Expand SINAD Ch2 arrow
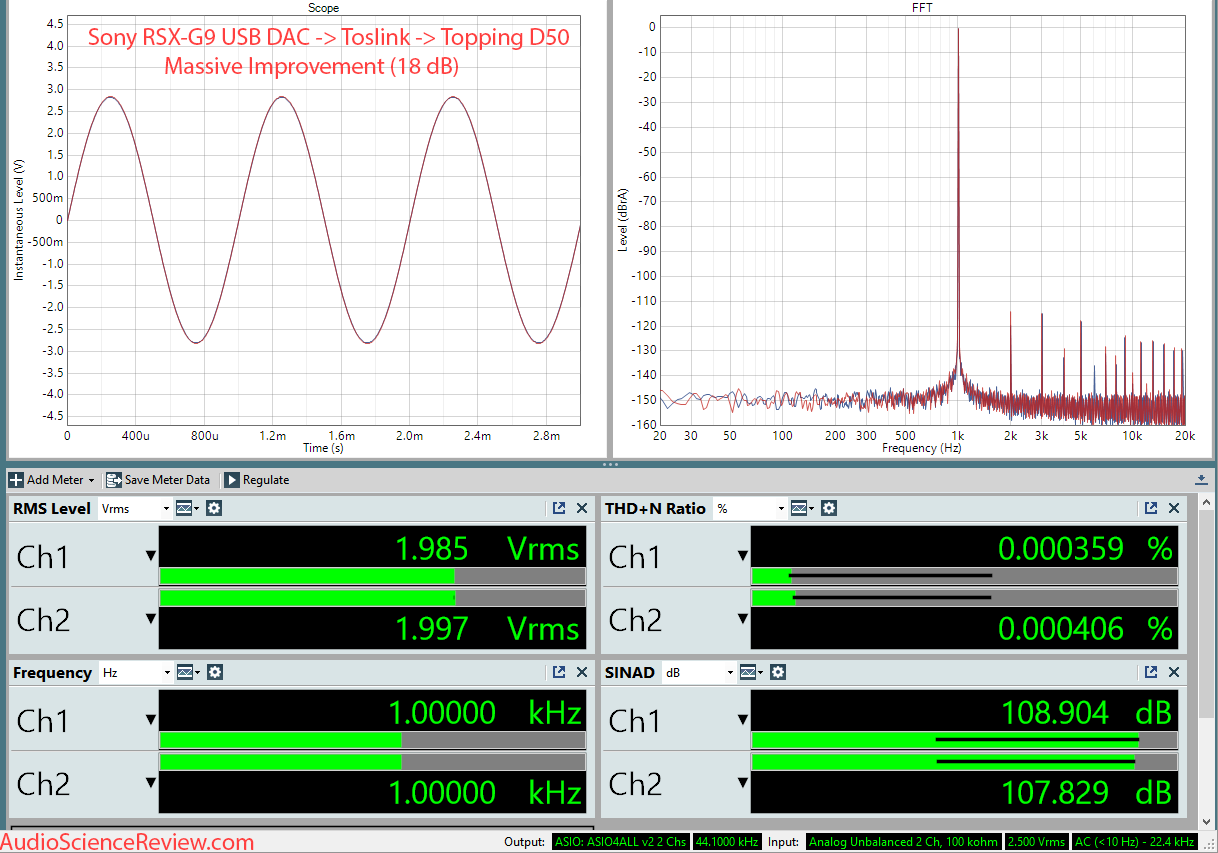Screen dimensions: 1218x853 (x=743, y=783)
